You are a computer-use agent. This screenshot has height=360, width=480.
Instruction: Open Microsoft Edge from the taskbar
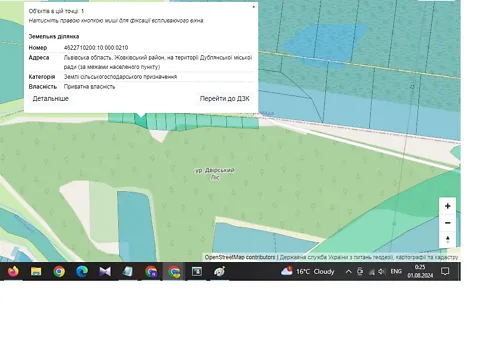coord(82,271)
